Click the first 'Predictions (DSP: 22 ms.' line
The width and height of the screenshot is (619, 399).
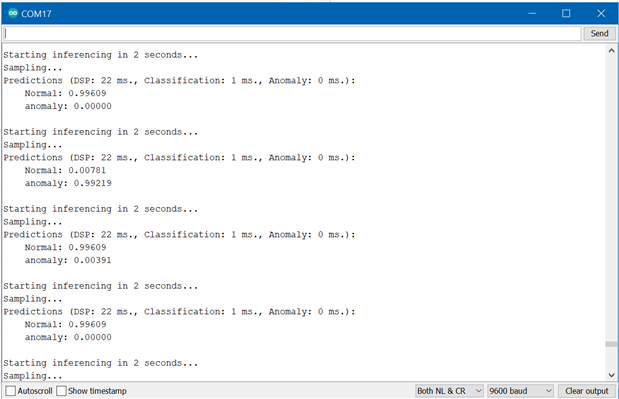[180, 81]
